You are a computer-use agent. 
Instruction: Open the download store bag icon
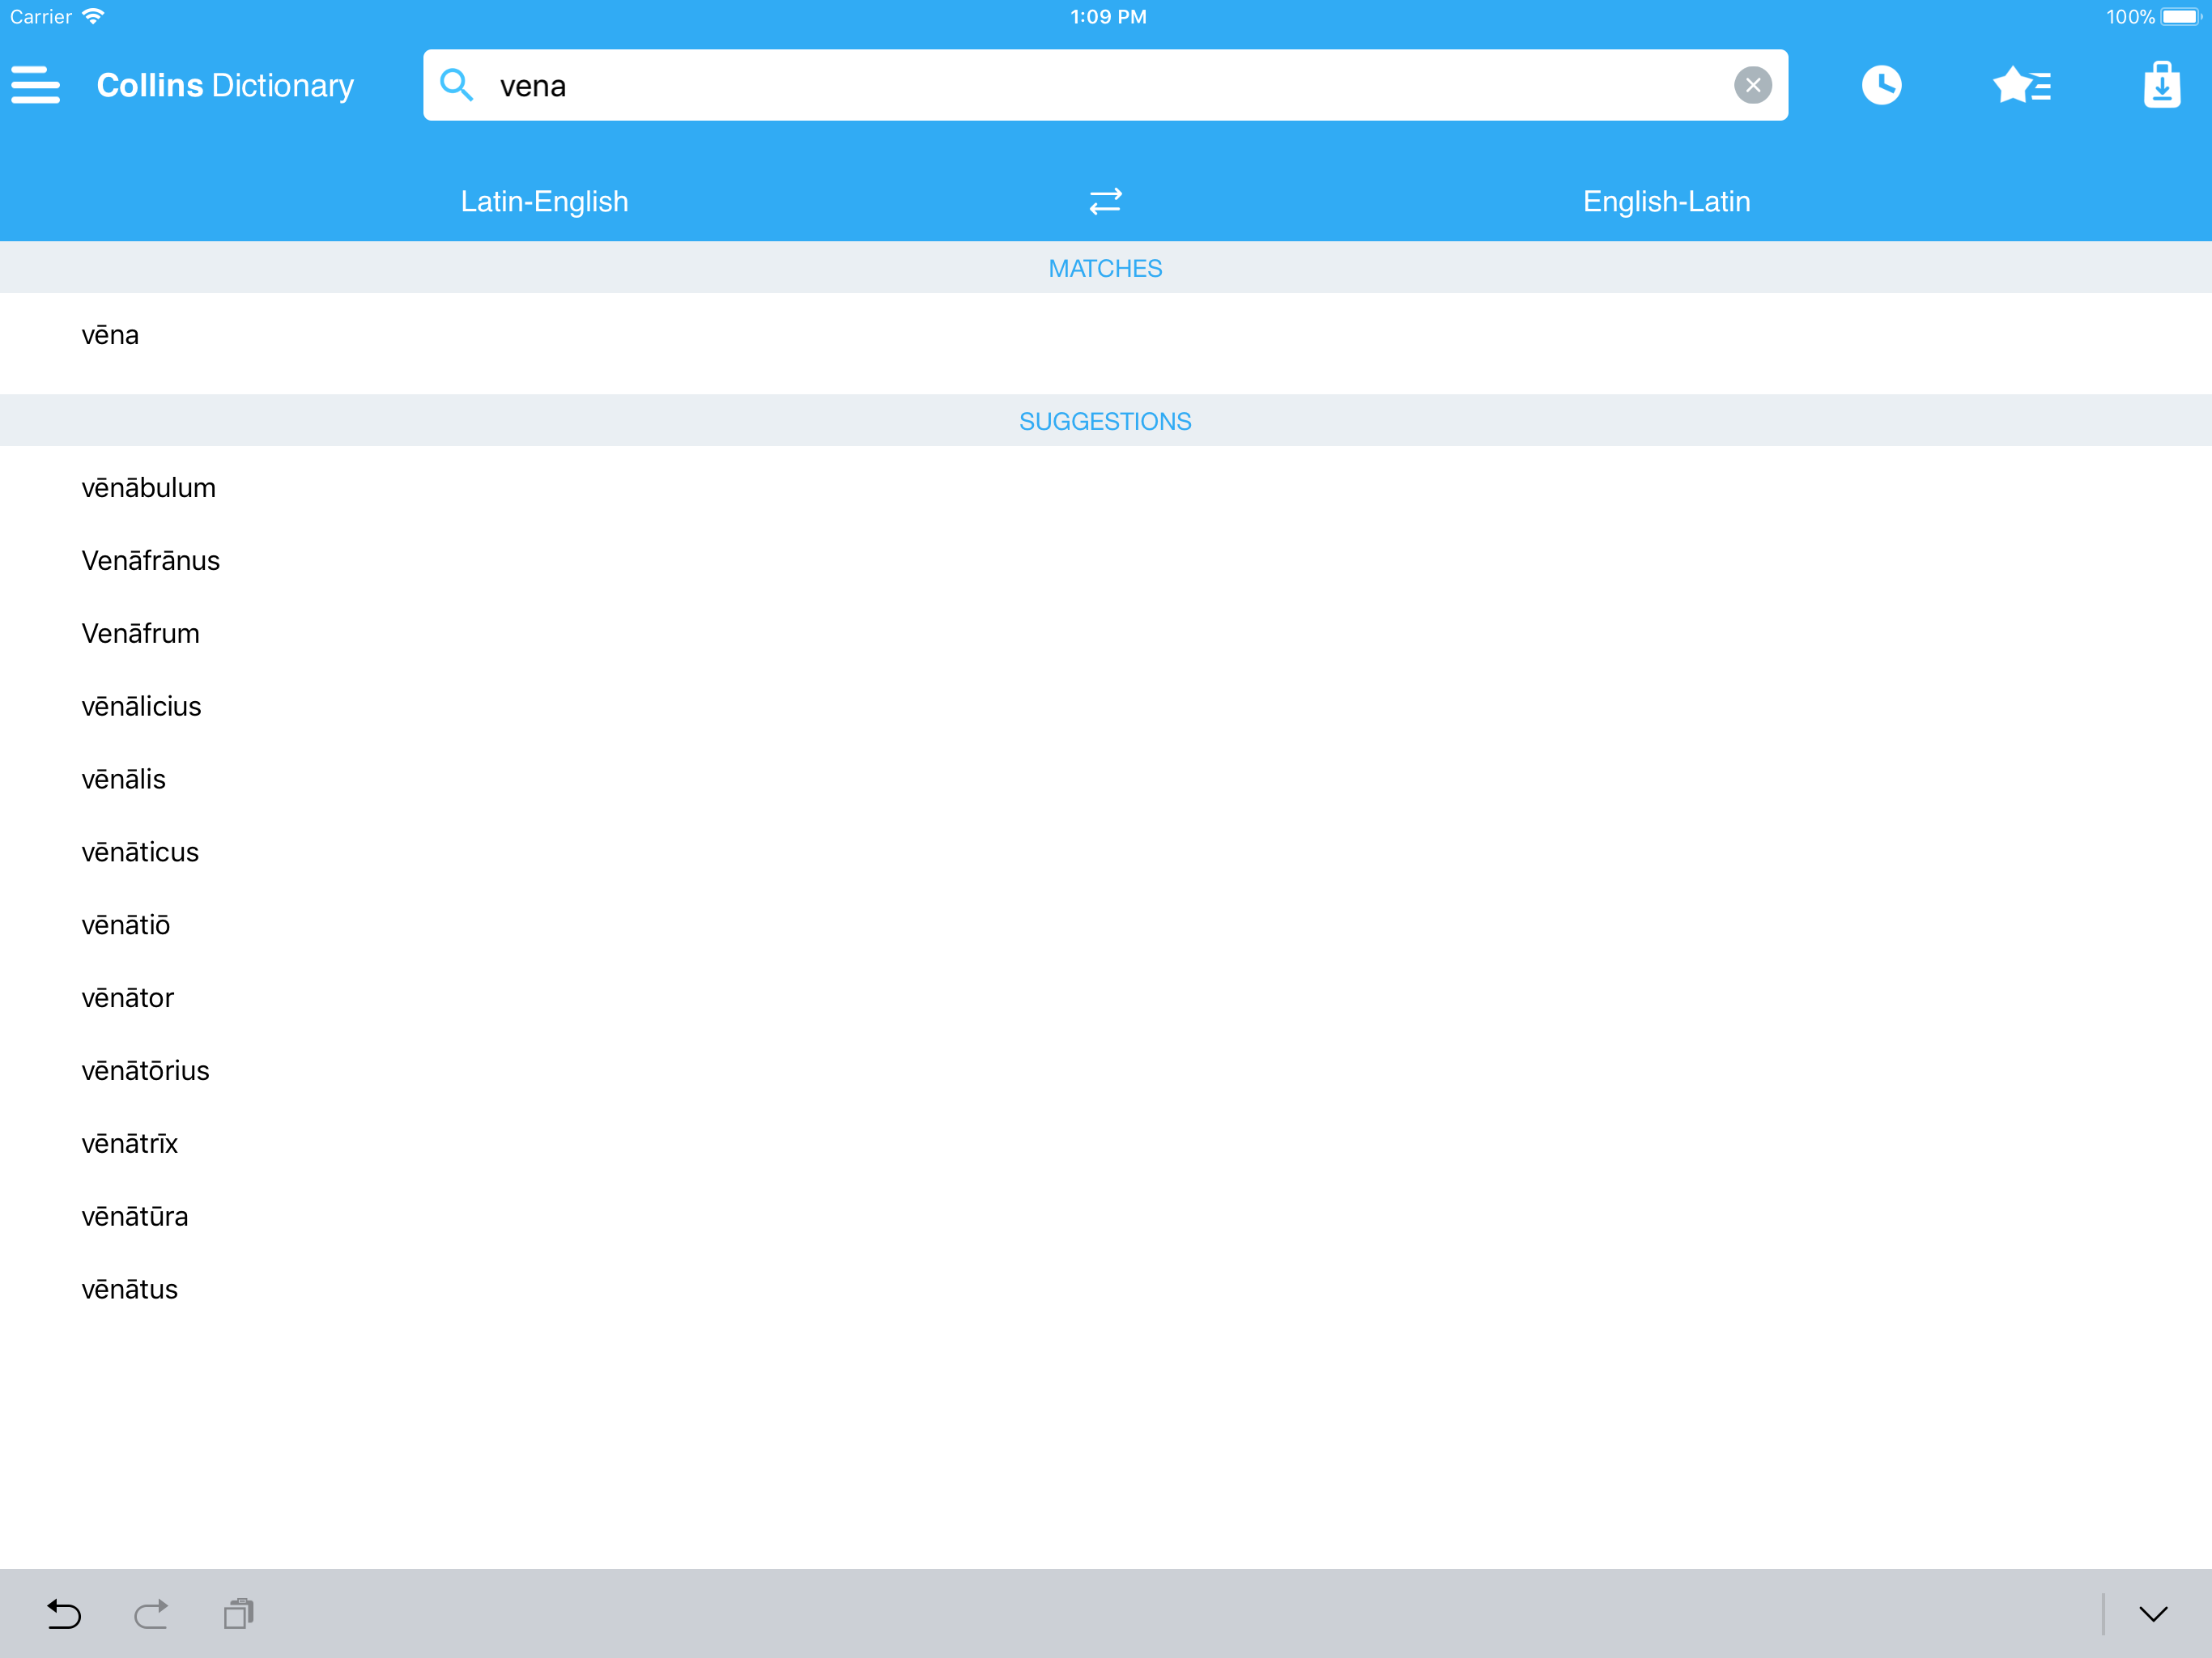[x=2161, y=85]
